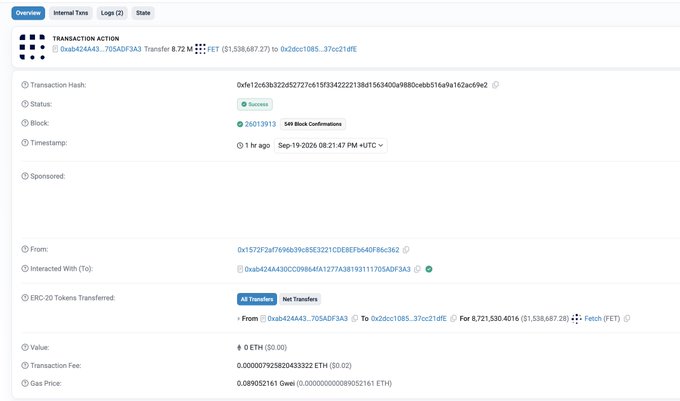
Task: Open the Logs (2) tab
Action: (112, 13)
